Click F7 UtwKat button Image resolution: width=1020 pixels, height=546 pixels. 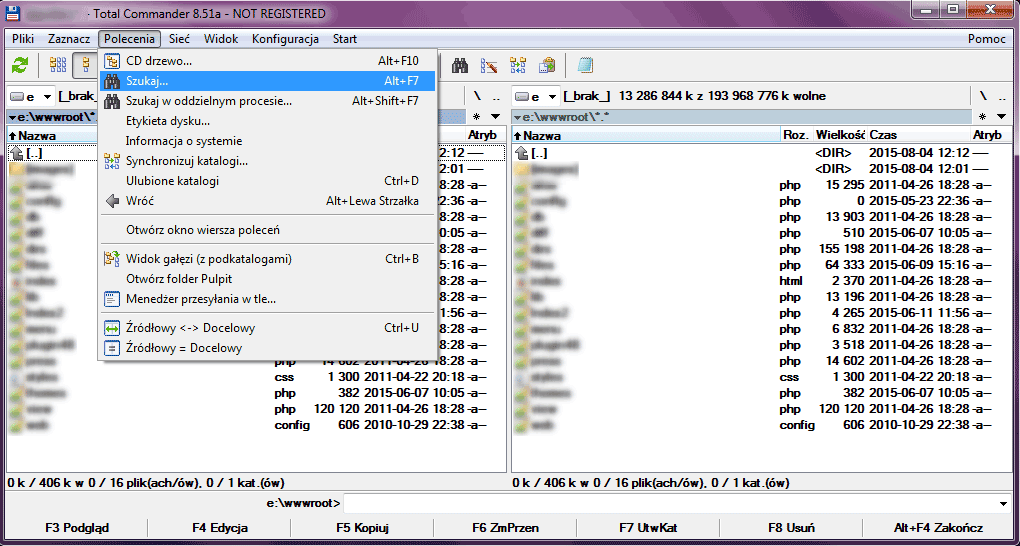click(x=648, y=528)
